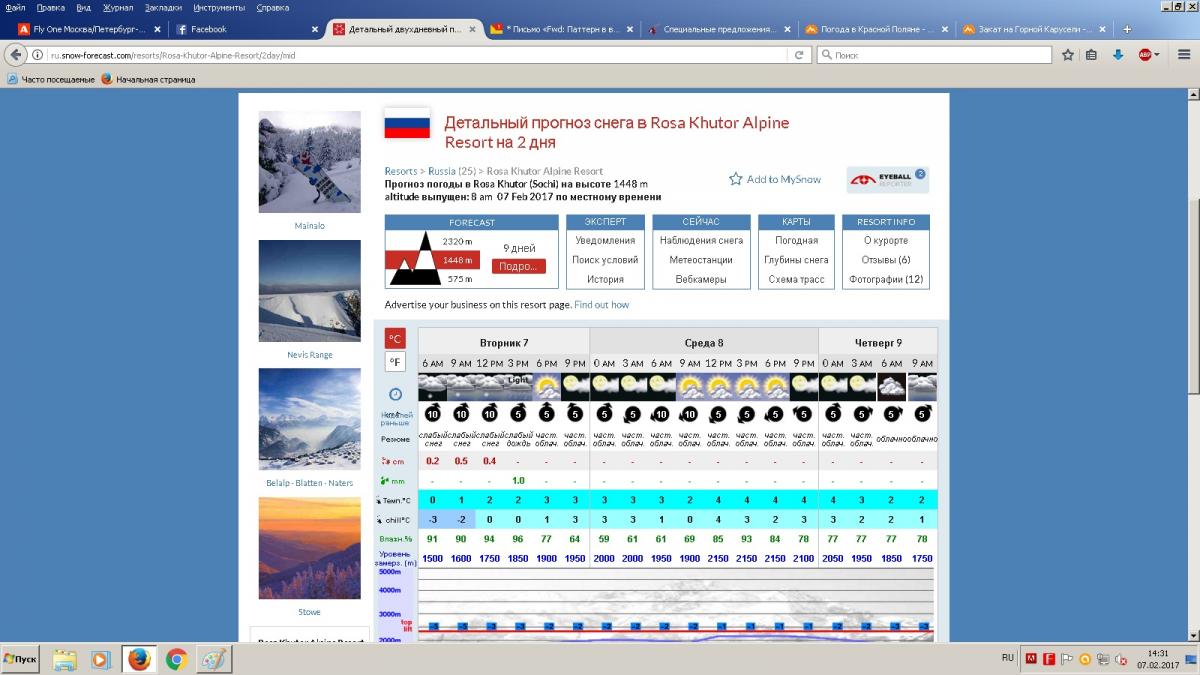The height and width of the screenshot is (675, 1200).
Task: Open the Adblock Plus dropdown arrow
Action: pos(1157,55)
